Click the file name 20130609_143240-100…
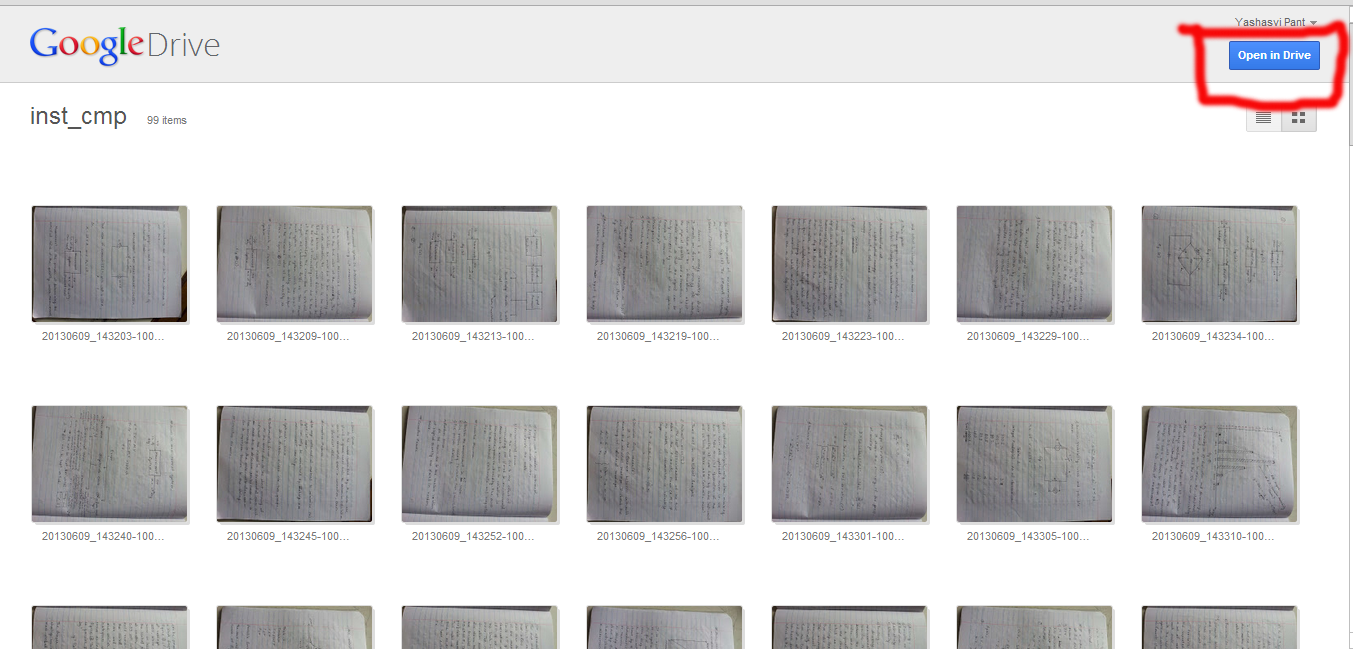The width and height of the screenshot is (1353, 649). point(103,537)
